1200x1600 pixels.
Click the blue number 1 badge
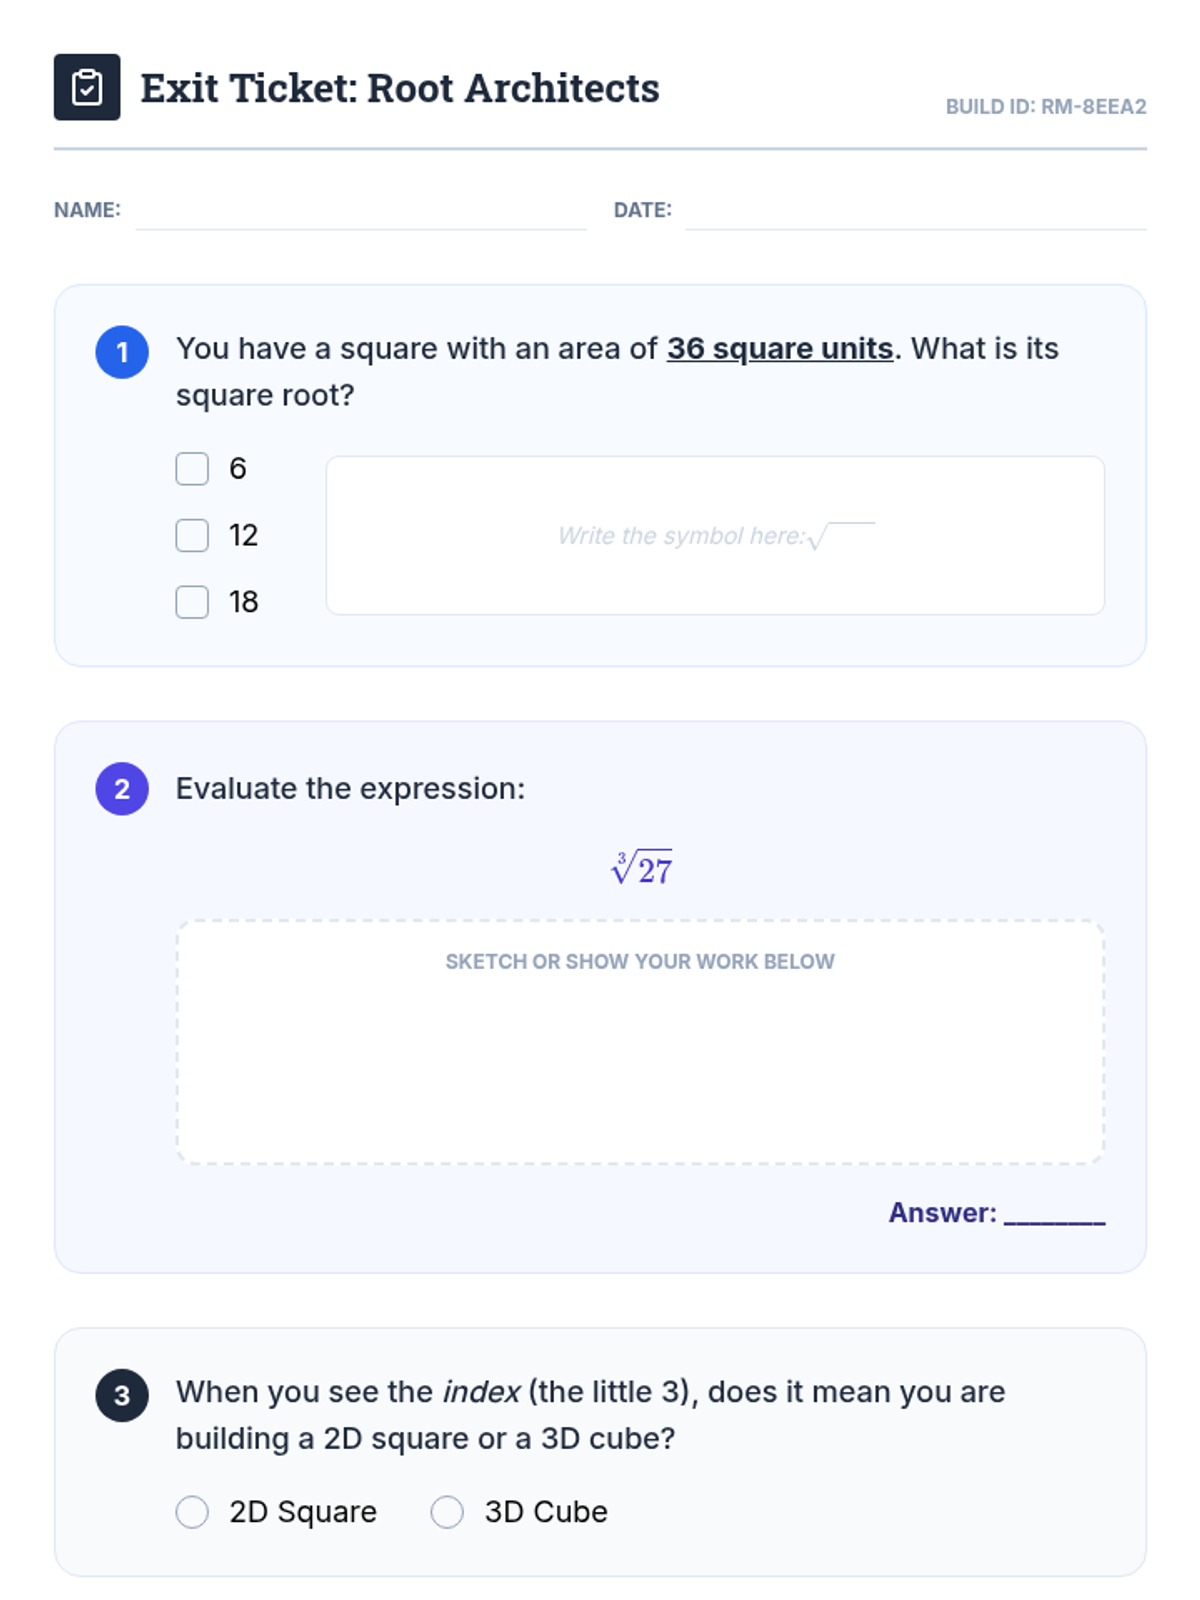point(122,352)
